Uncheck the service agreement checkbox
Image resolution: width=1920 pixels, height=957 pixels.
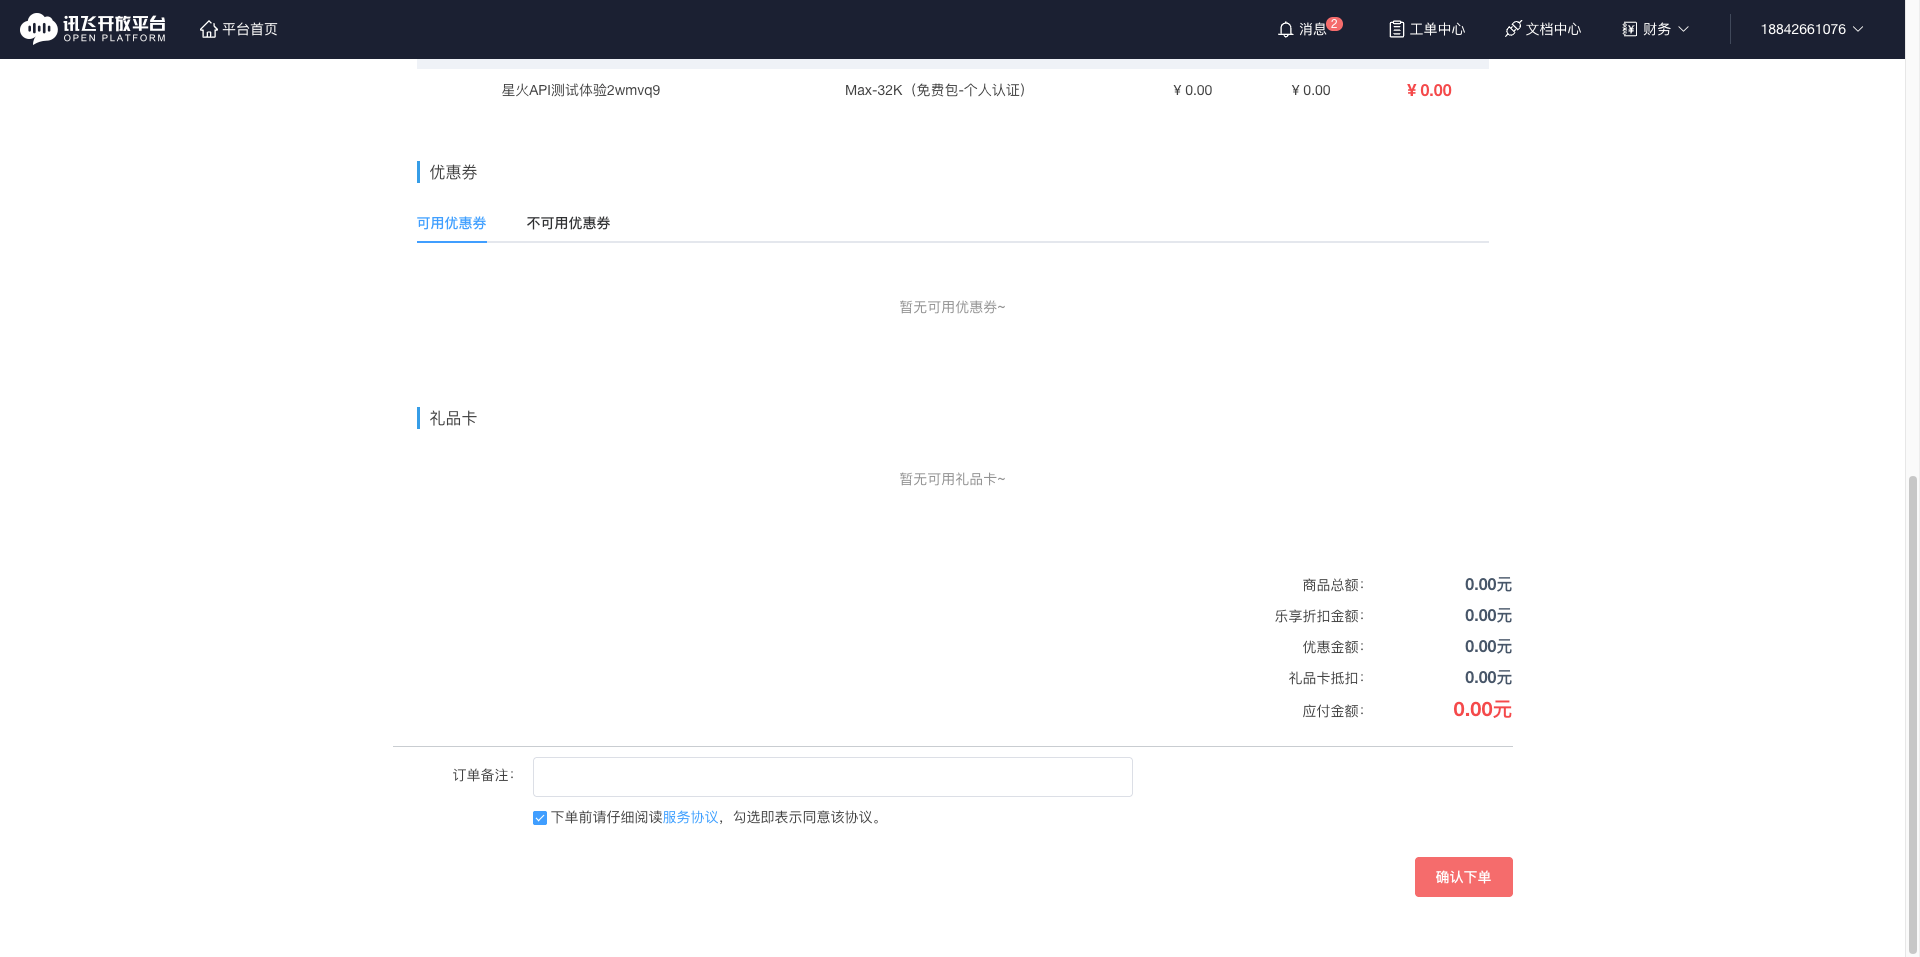[x=539, y=817]
